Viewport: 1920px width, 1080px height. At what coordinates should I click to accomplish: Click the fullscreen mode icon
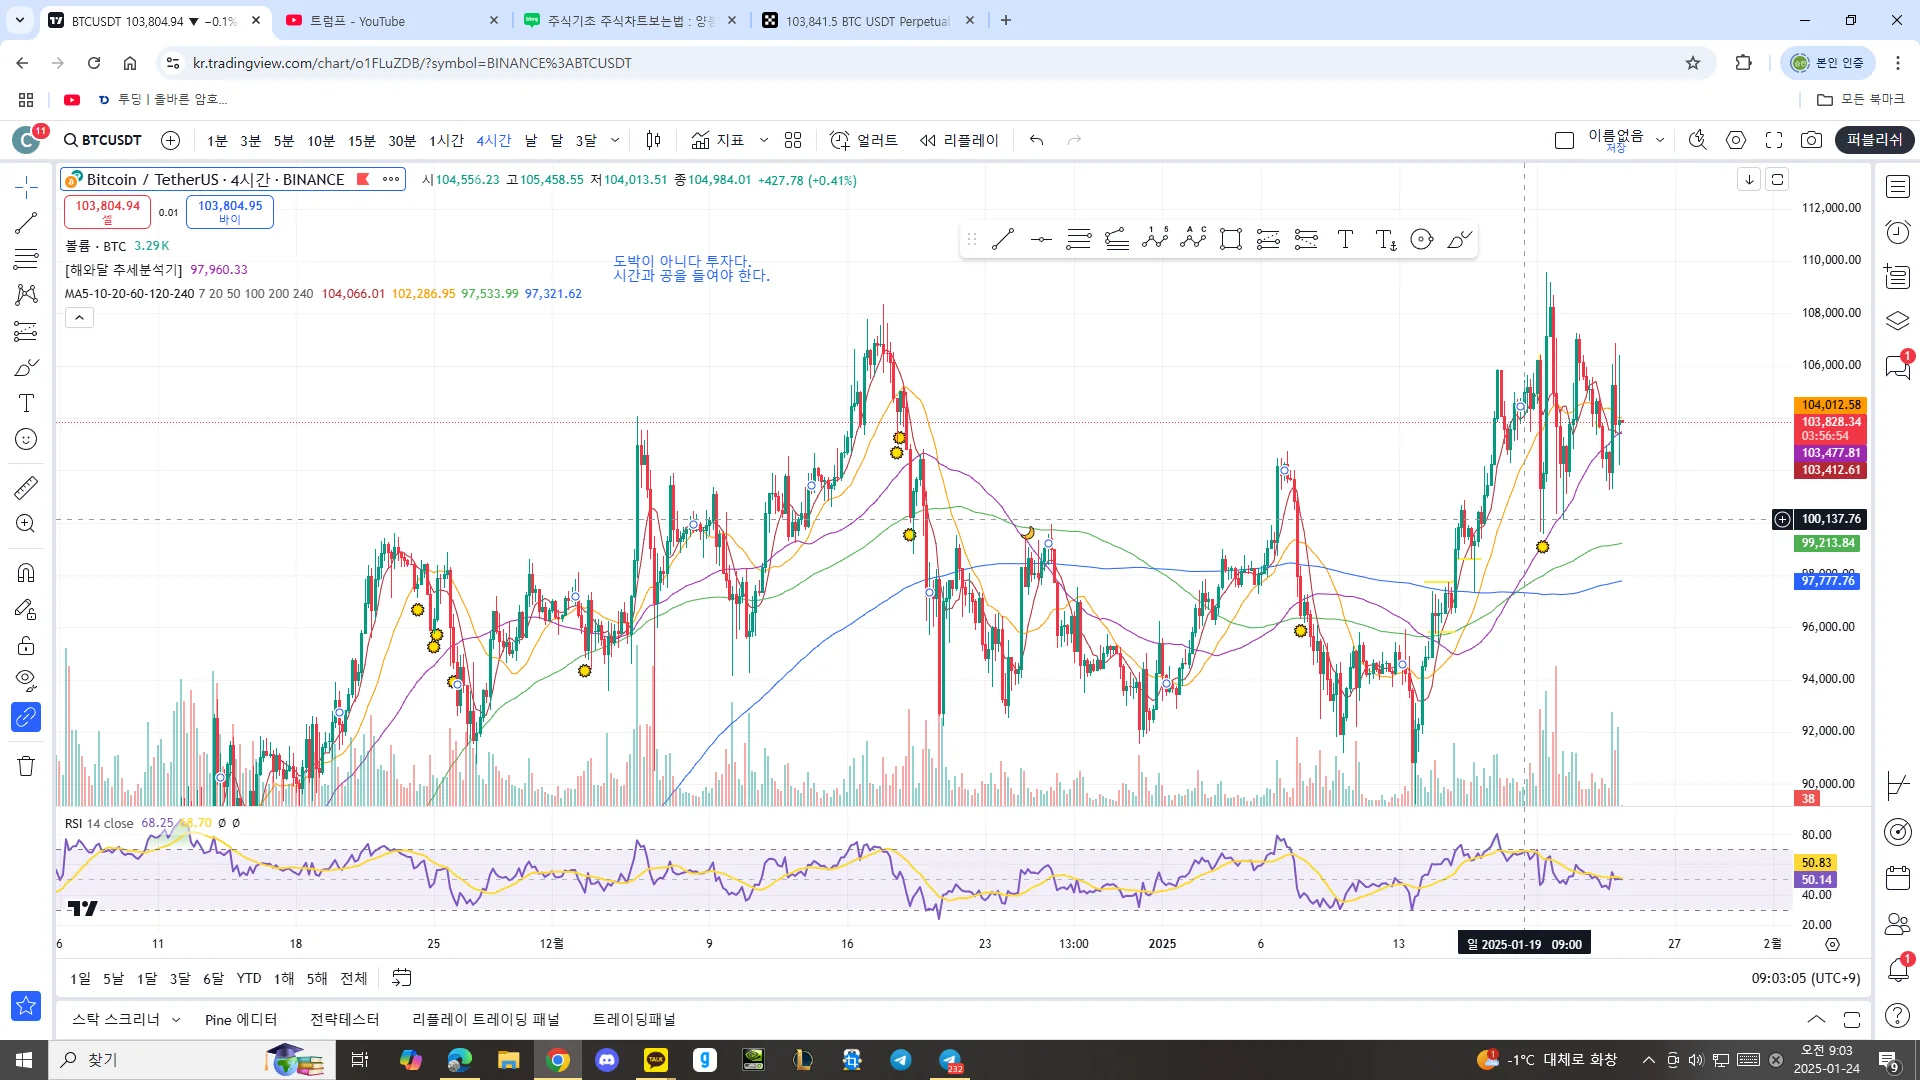click(1774, 140)
